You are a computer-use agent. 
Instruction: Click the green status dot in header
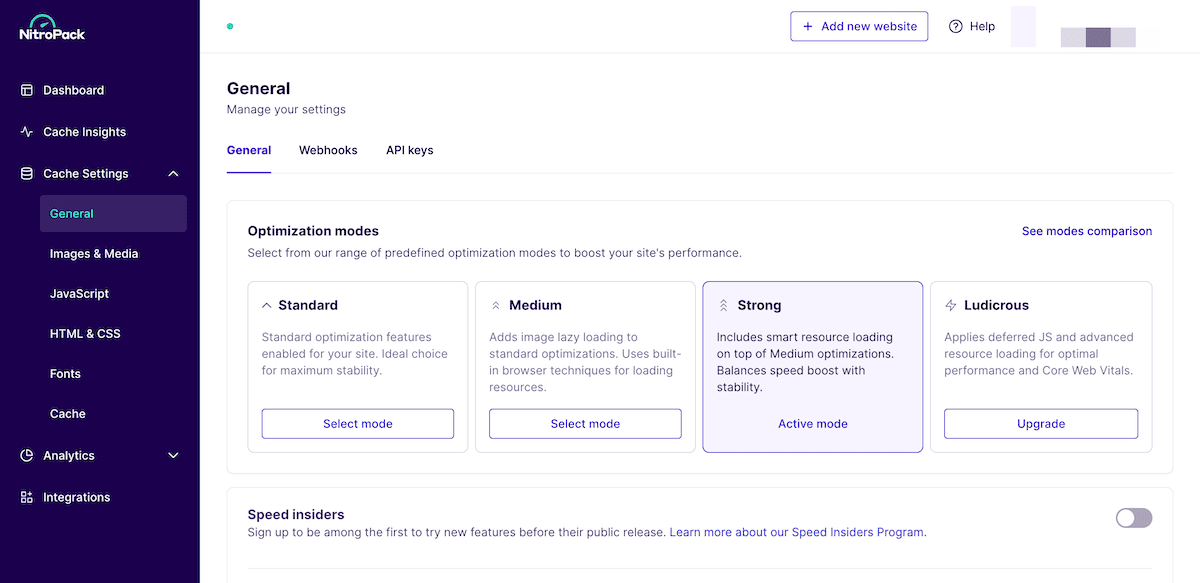230,27
